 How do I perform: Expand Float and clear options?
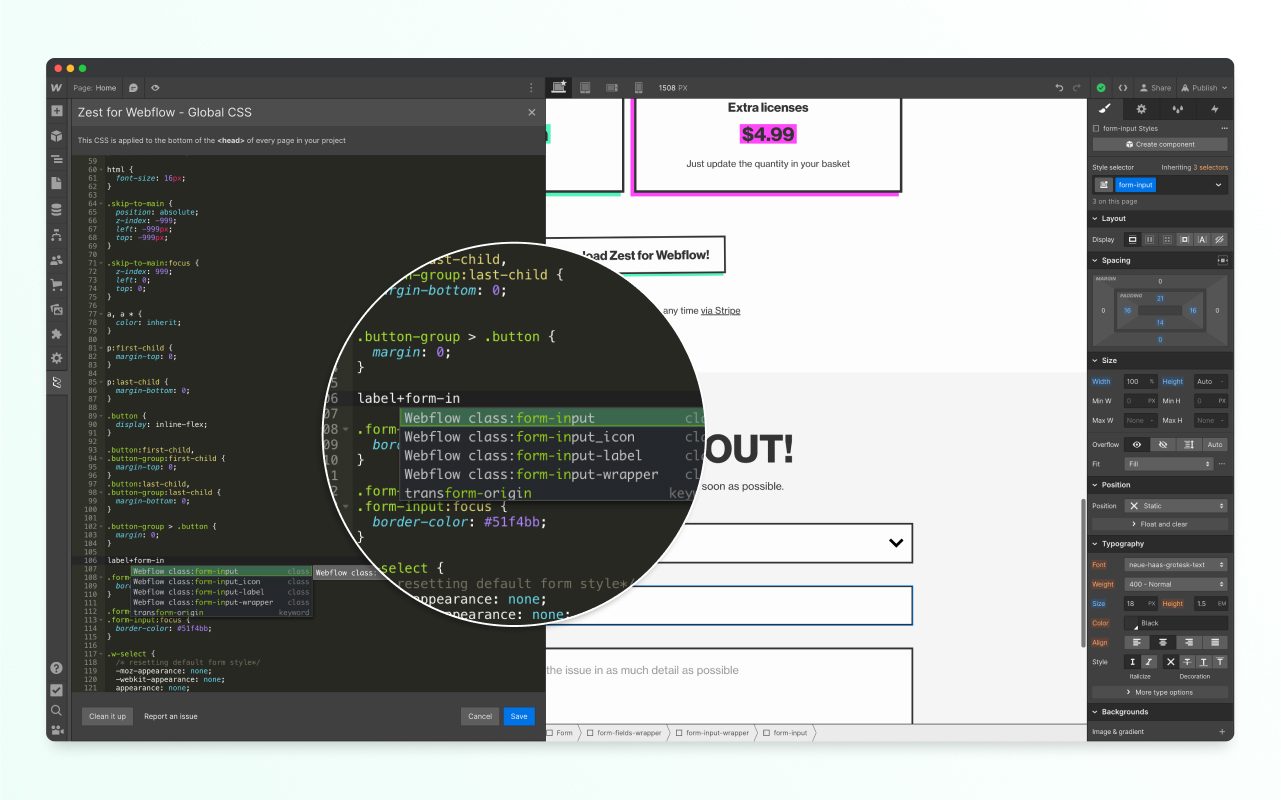pos(1160,524)
